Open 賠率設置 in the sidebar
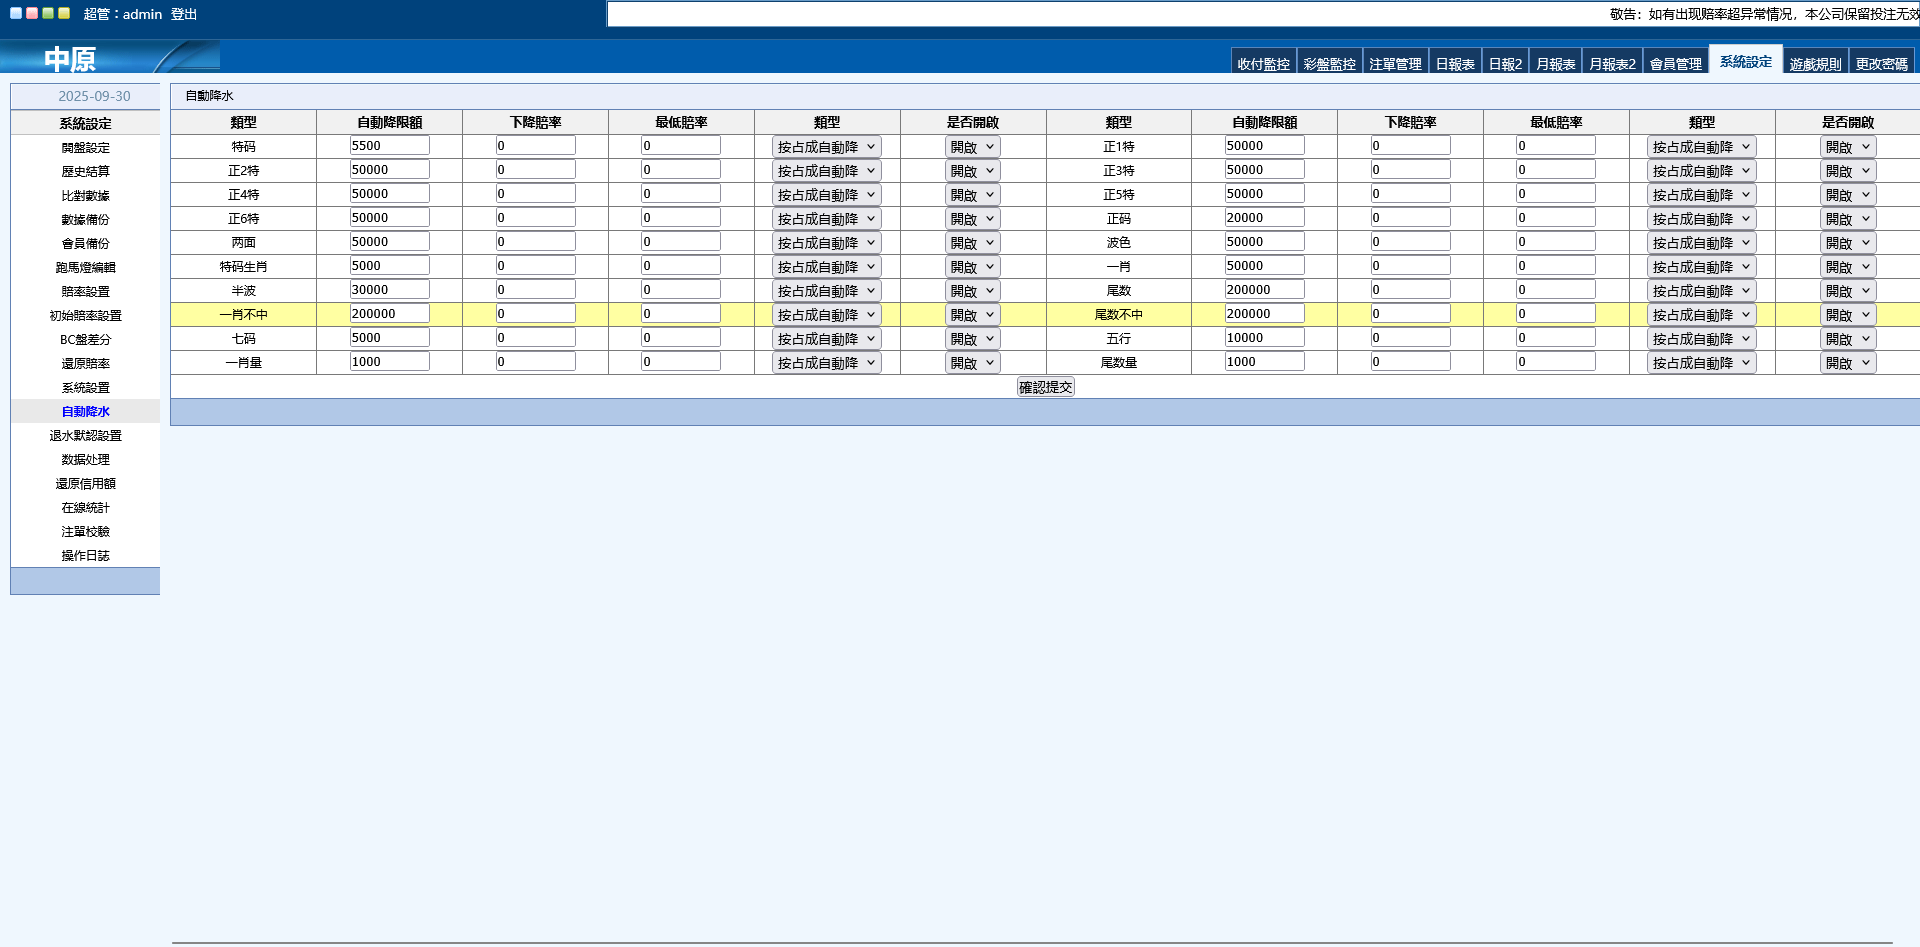Viewport: 1920px width, 947px height. click(x=85, y=292)
